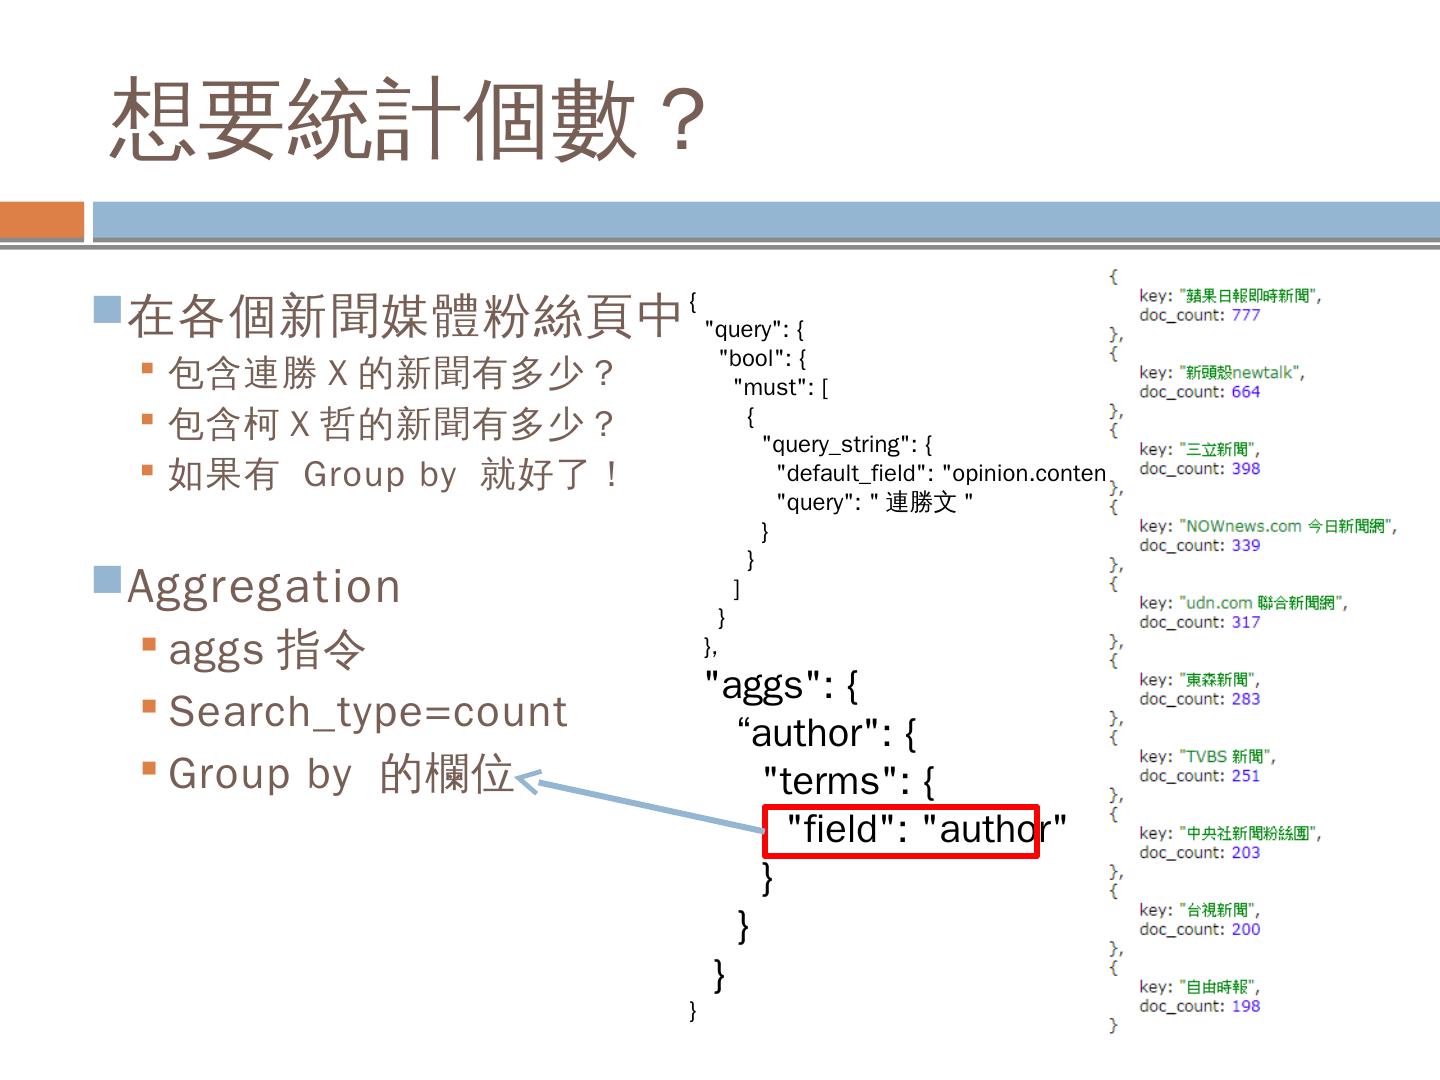This screenshot has height=1080, width=1440.
Task: Click the orange bullet before Search_type=count
Action: click(x=149, y=707)
